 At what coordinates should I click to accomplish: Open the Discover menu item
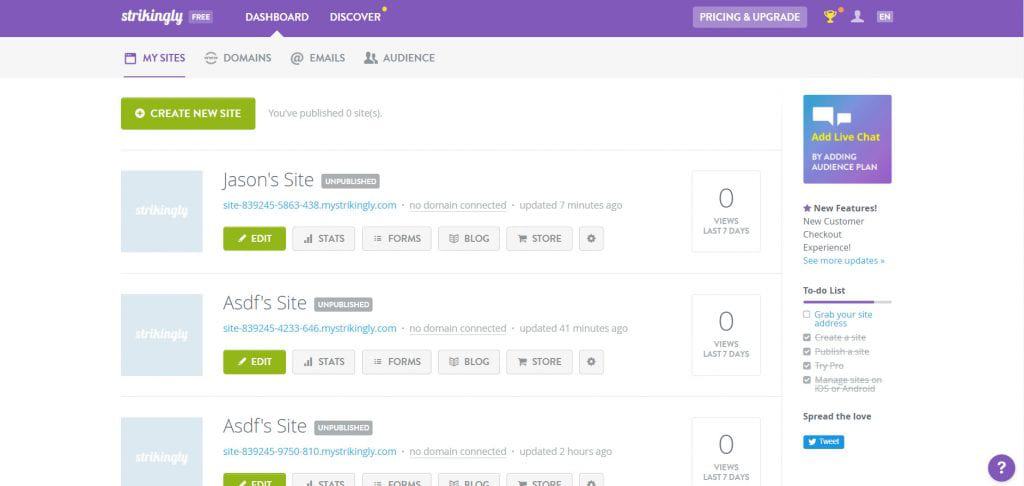click(355, 17)
